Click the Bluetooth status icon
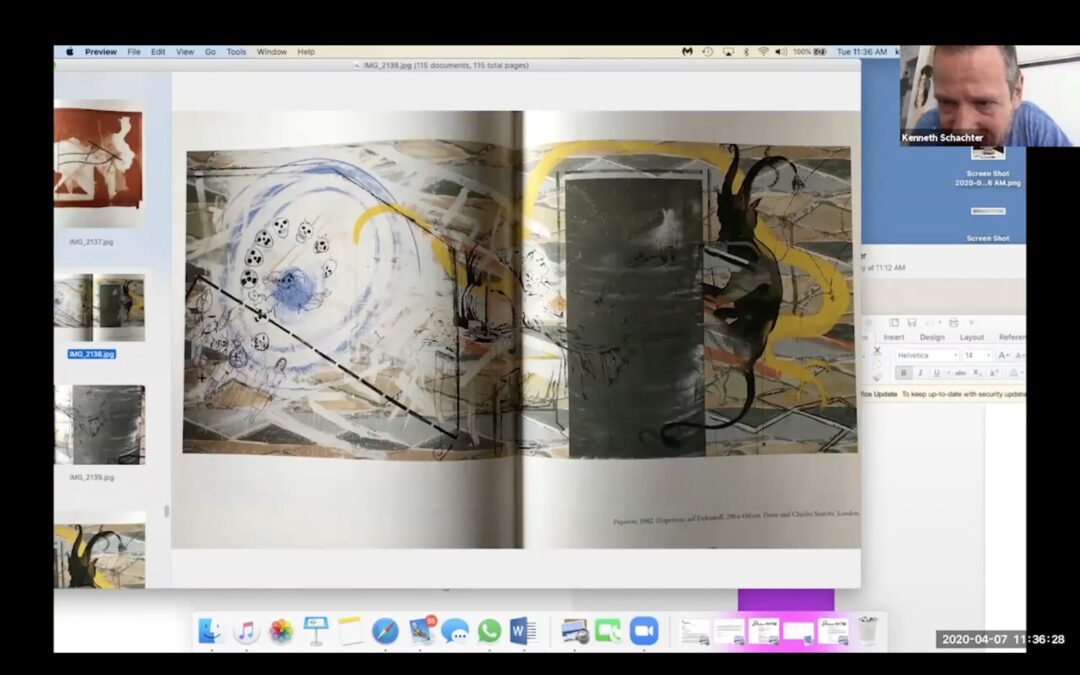 (x=746, y=52)
